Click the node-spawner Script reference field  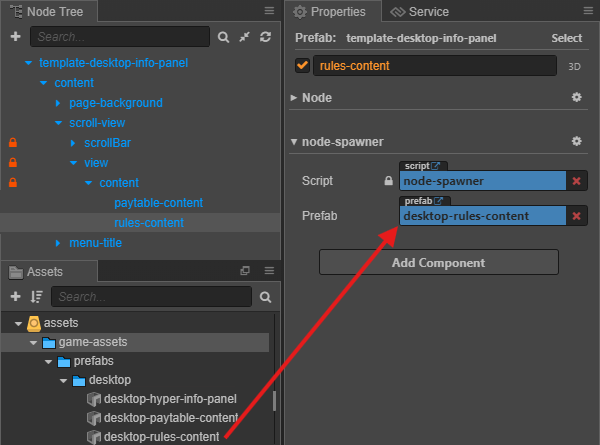pyautogui.click(x=483, y=181)
